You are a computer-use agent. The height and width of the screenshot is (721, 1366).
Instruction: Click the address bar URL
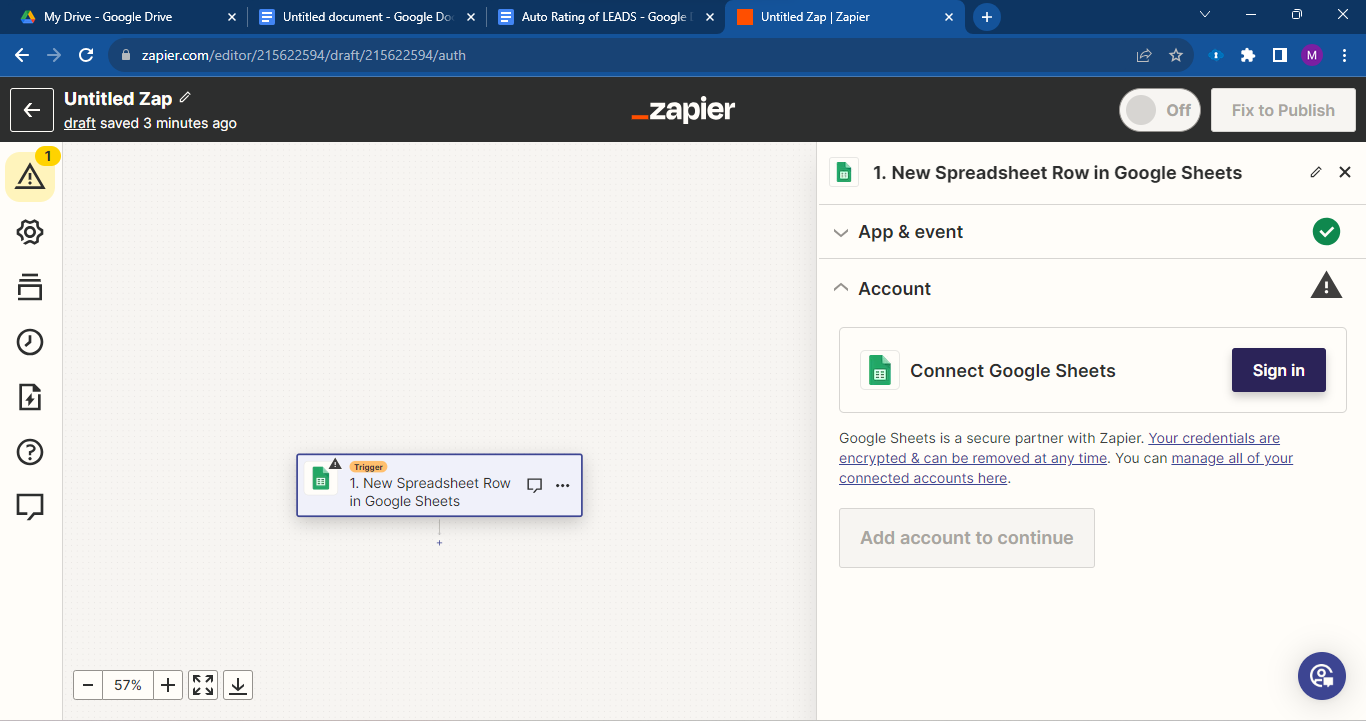(x=304, y=55)
